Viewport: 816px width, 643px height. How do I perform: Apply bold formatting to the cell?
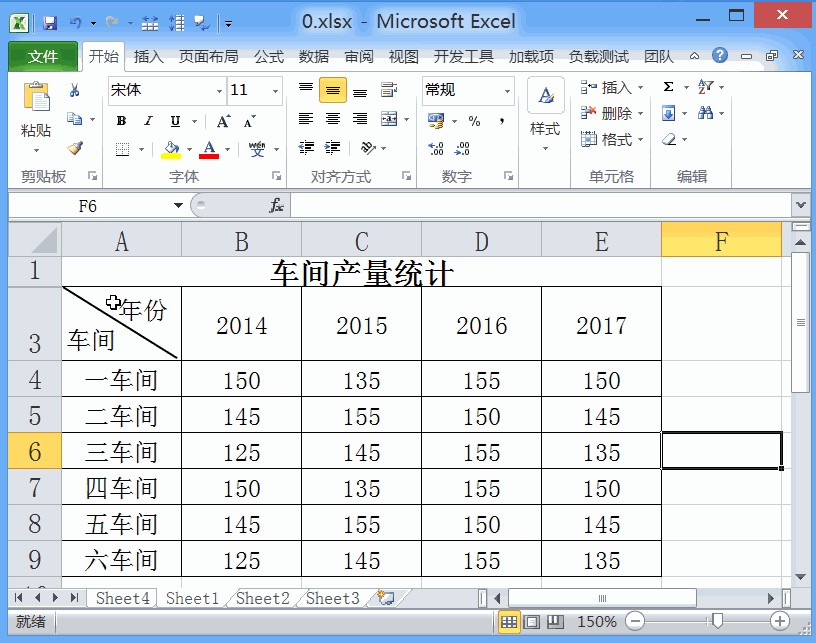120,122
